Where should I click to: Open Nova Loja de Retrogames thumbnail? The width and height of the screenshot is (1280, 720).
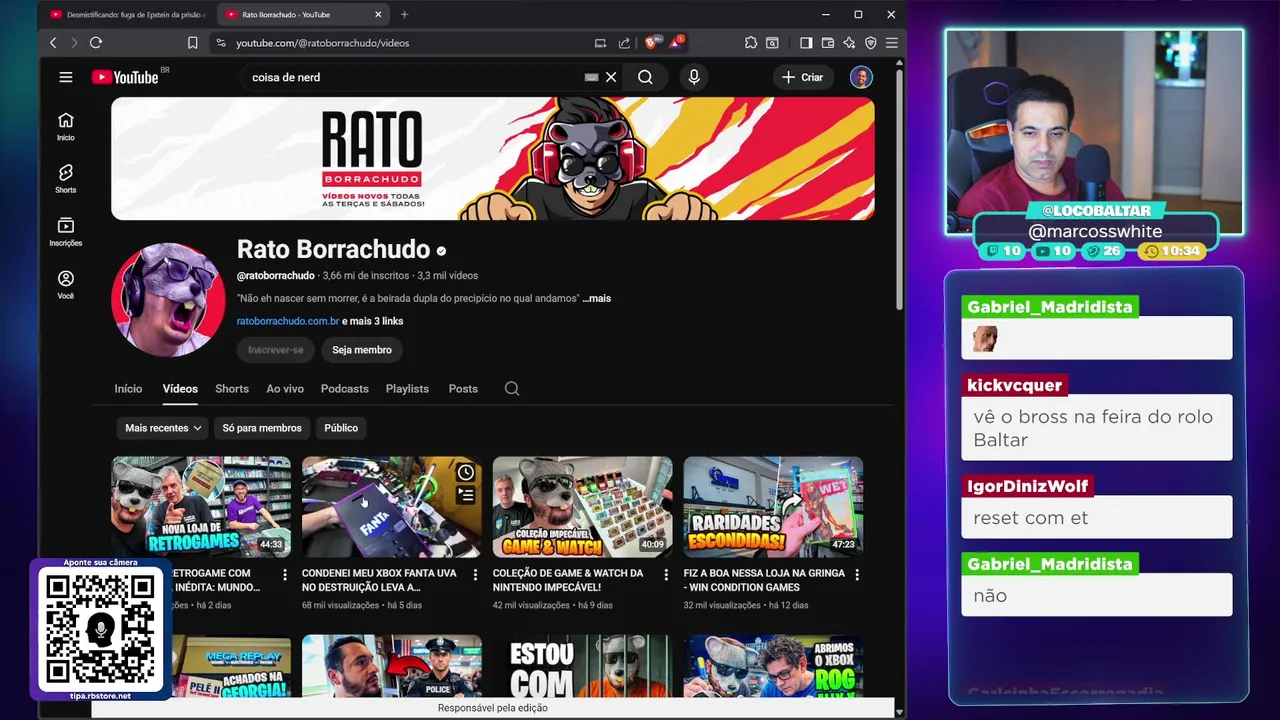pyautogui.click(x=201, y=507)
